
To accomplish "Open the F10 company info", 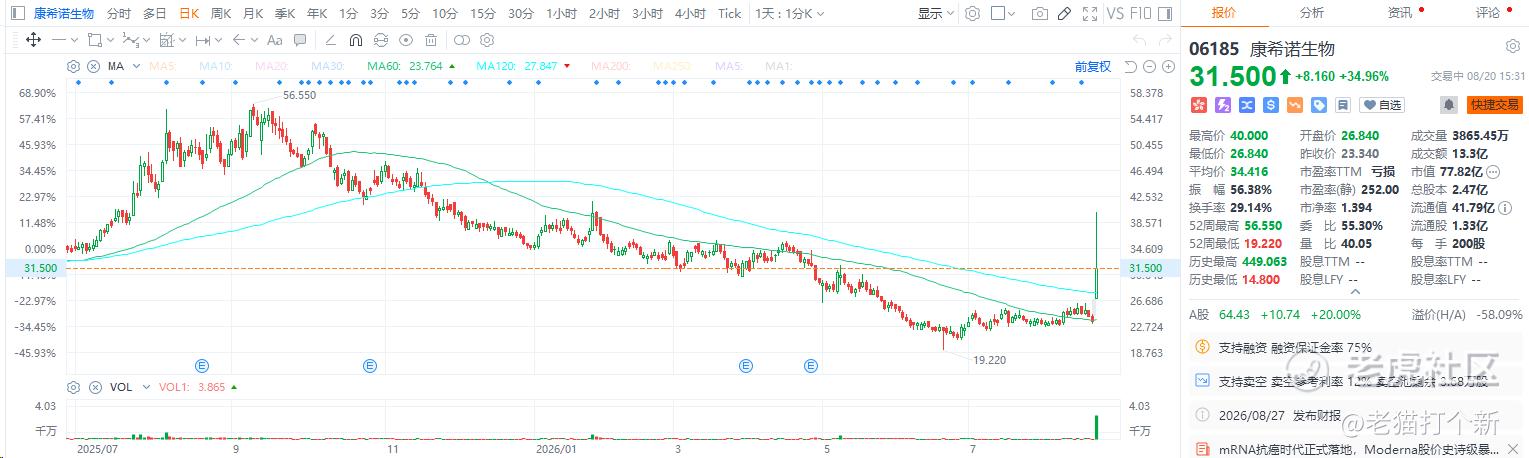I will (1141, 14).
